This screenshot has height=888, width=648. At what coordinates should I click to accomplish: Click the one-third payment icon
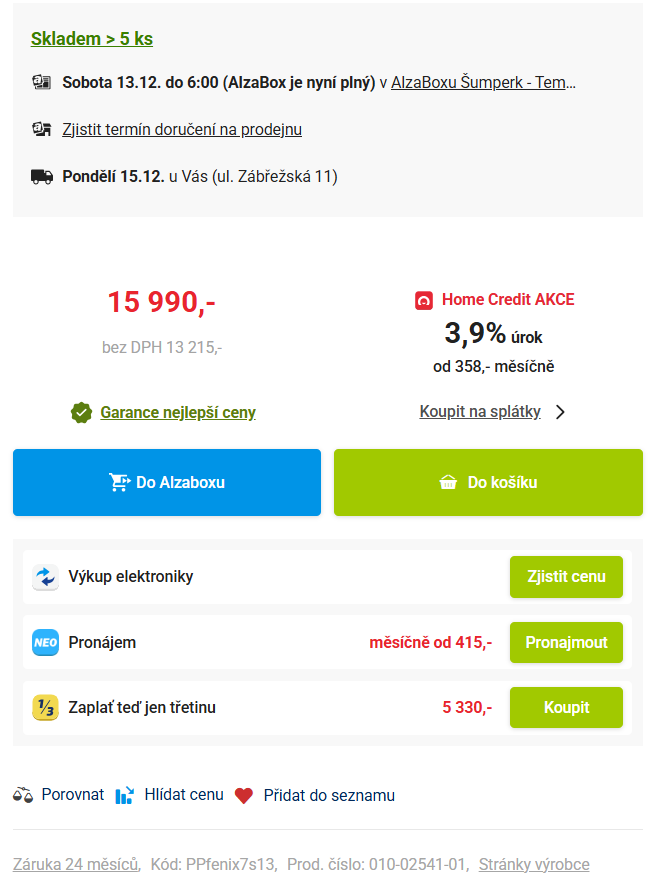45,708
